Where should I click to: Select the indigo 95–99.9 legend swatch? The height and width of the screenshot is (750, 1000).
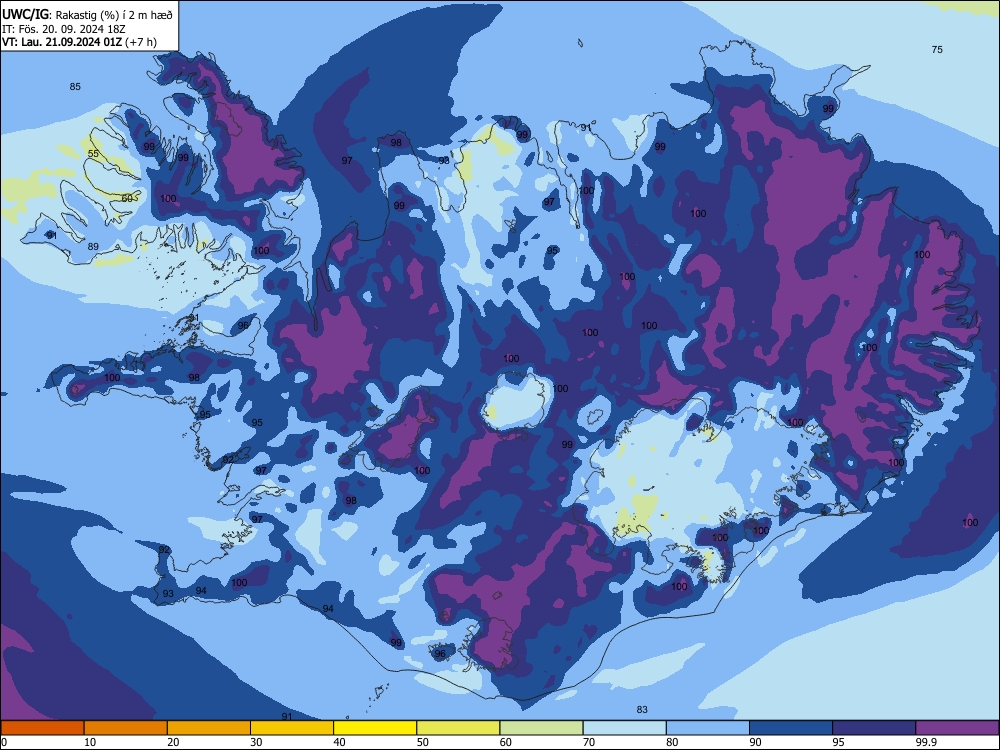[x=874, y=728]
